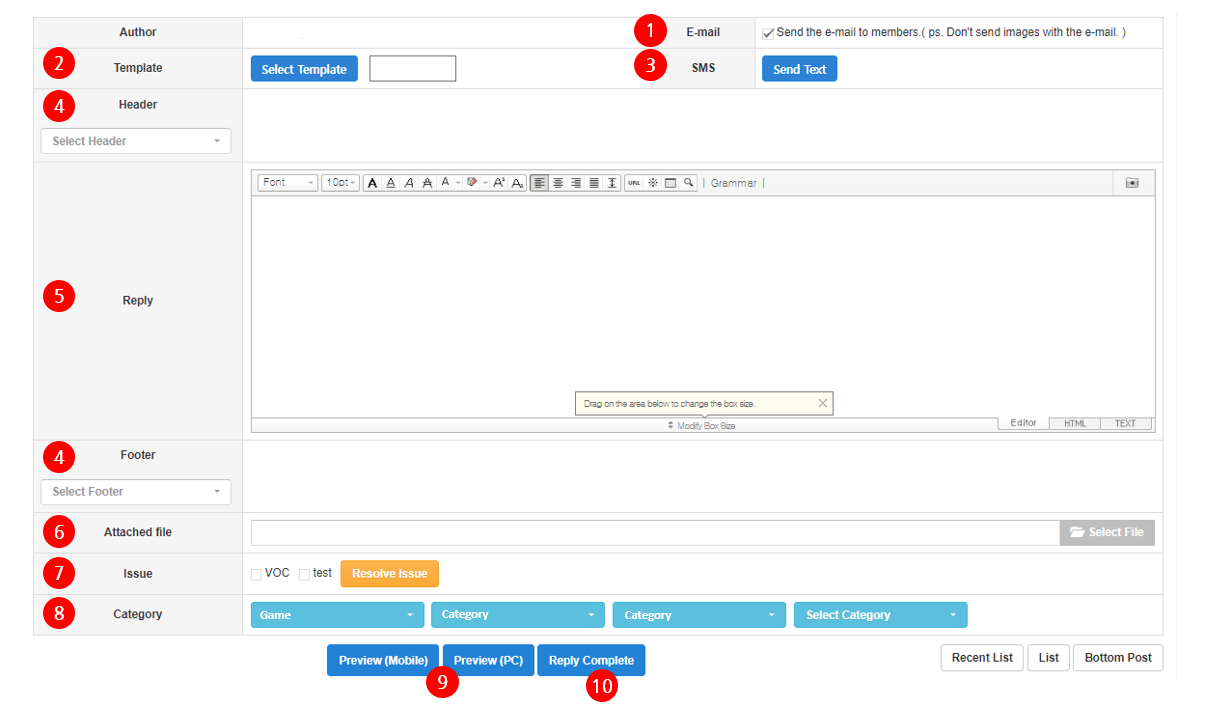Open the Select Header dropdown

[x=136, y=141]
